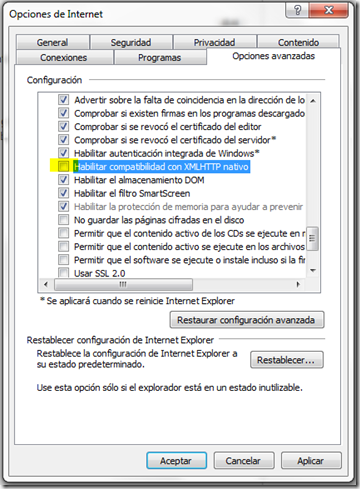360x489 pixels.
Task: Click the horizontal scroll left arrow
Action: click(46, 284)
